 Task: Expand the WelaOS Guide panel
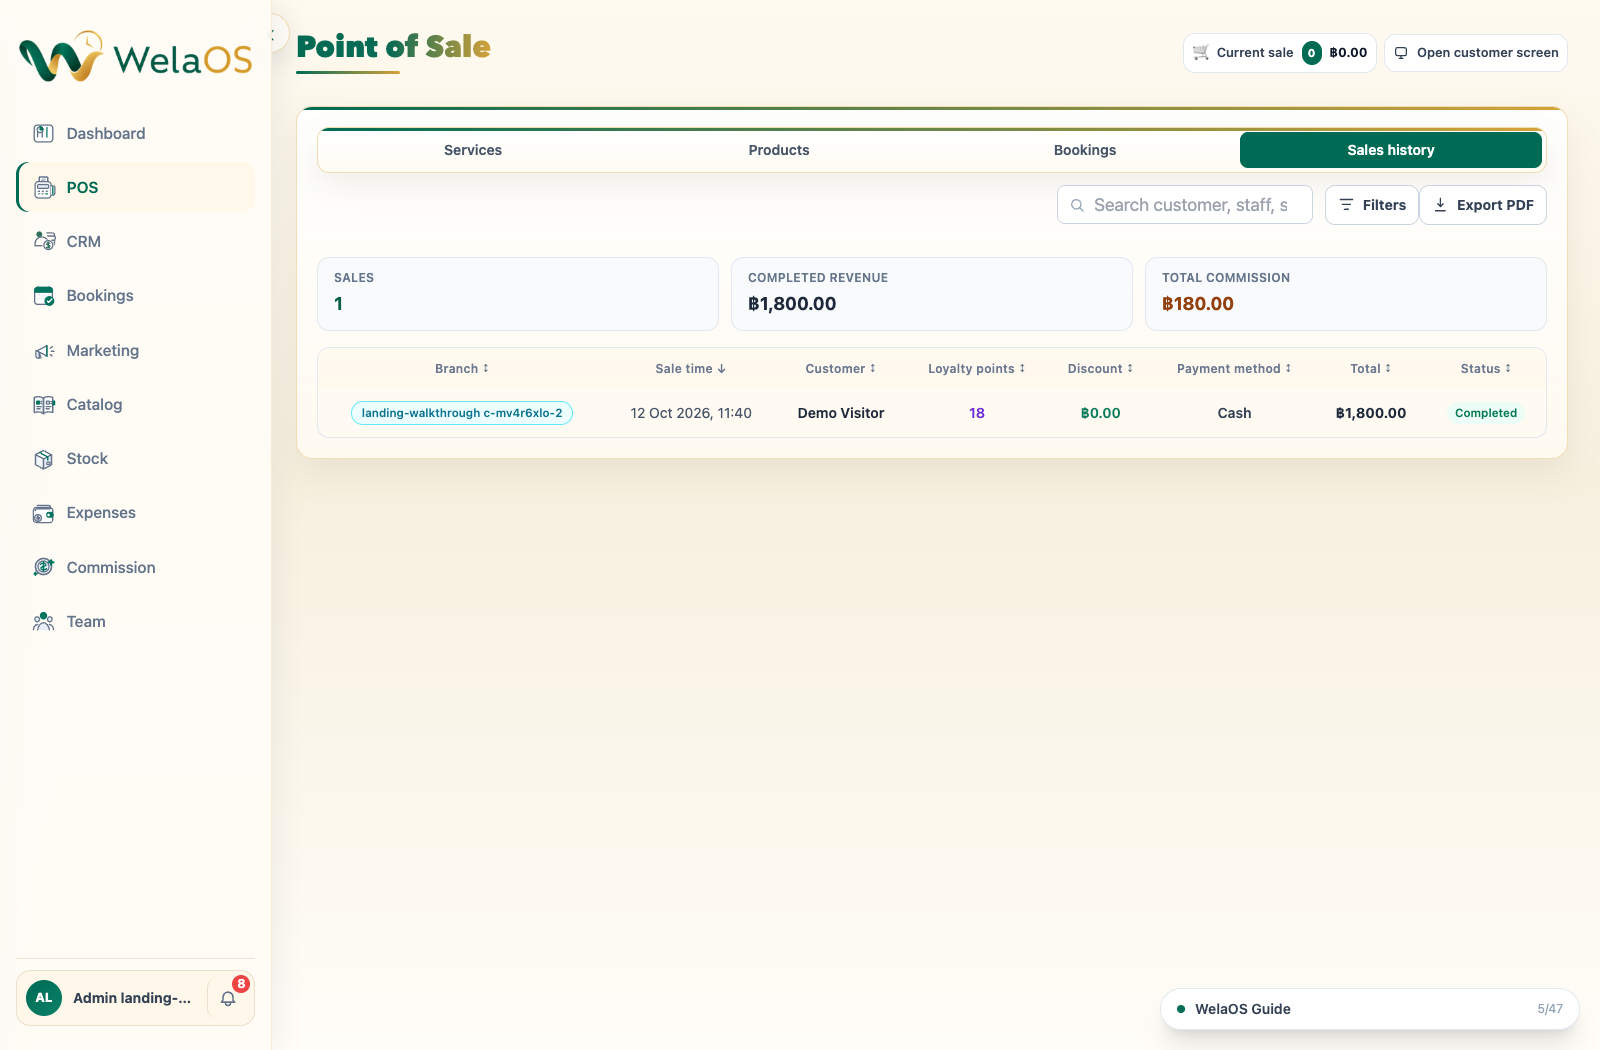click(x=1370, y=1009)
